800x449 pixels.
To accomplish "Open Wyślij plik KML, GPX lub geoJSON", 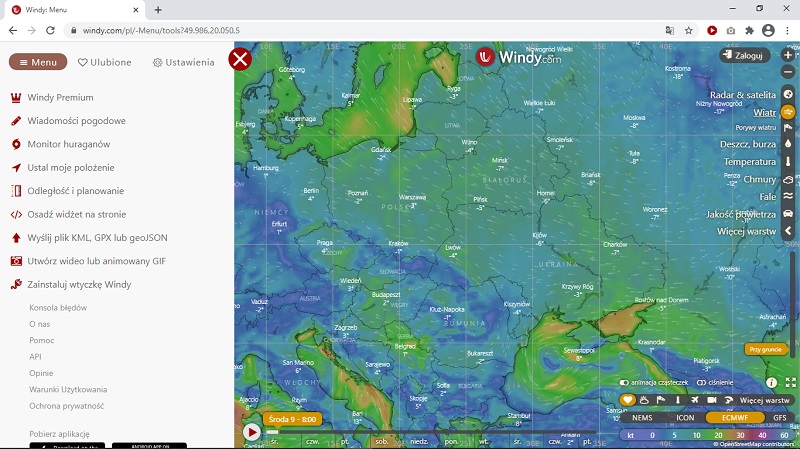I will tap(89, 238).
